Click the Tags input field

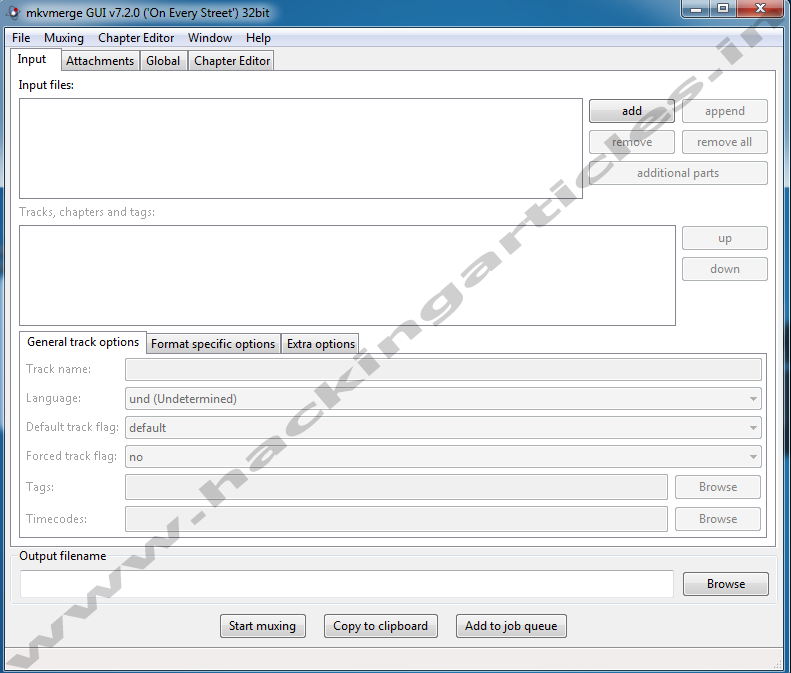(396, 487)
